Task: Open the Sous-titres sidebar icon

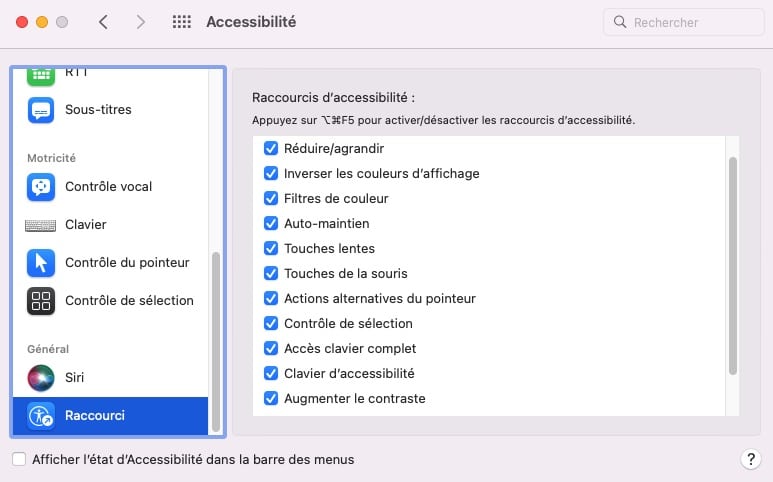Action: [41, 110]
